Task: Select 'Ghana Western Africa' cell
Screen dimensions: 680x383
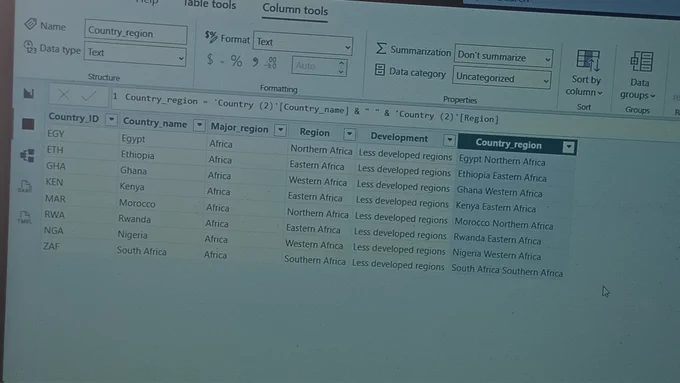Action: click(500, 192)
